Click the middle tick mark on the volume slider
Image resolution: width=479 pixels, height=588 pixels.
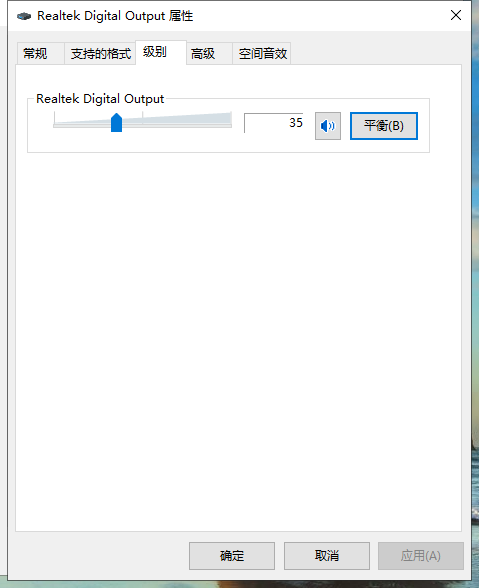pos(143,117)
